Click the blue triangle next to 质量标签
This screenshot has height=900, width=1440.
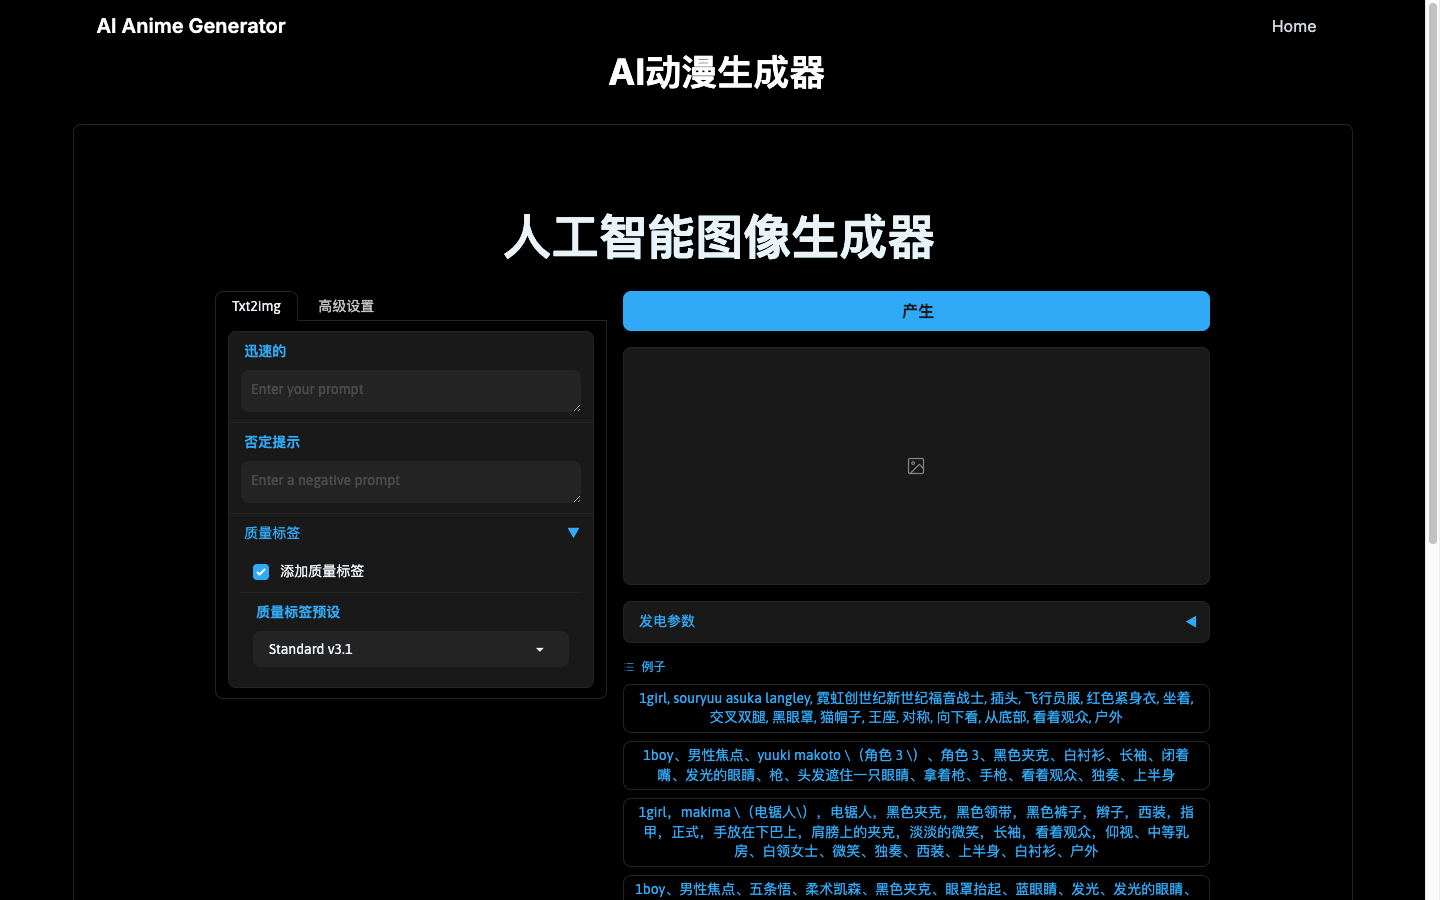click(573, 532)
